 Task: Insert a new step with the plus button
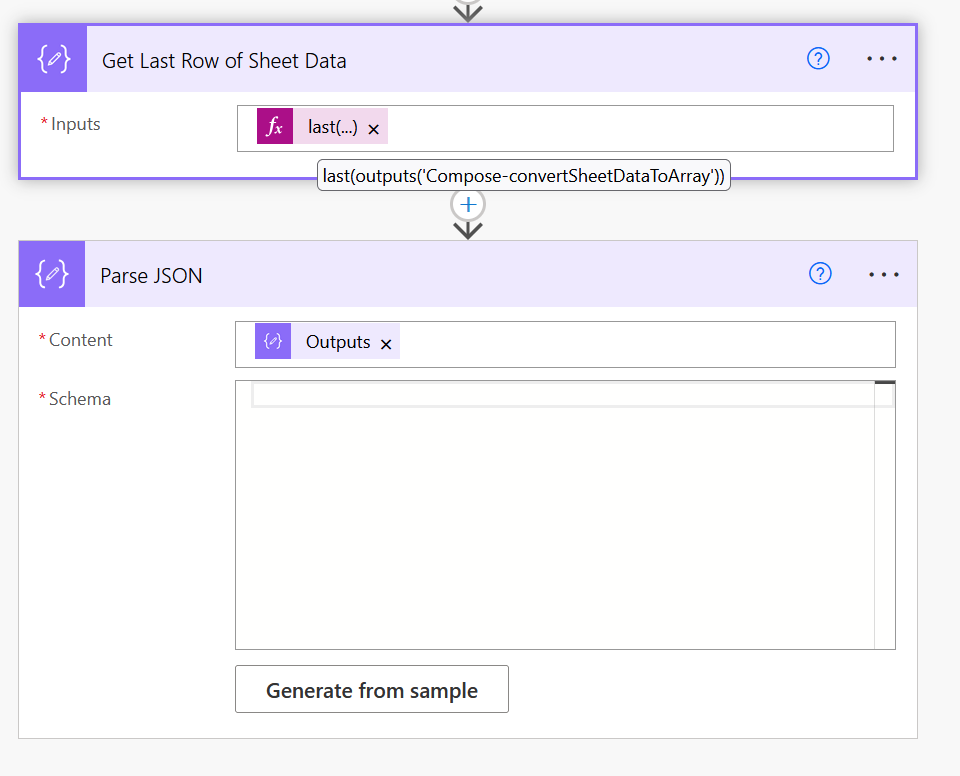(x=468, y=205)
